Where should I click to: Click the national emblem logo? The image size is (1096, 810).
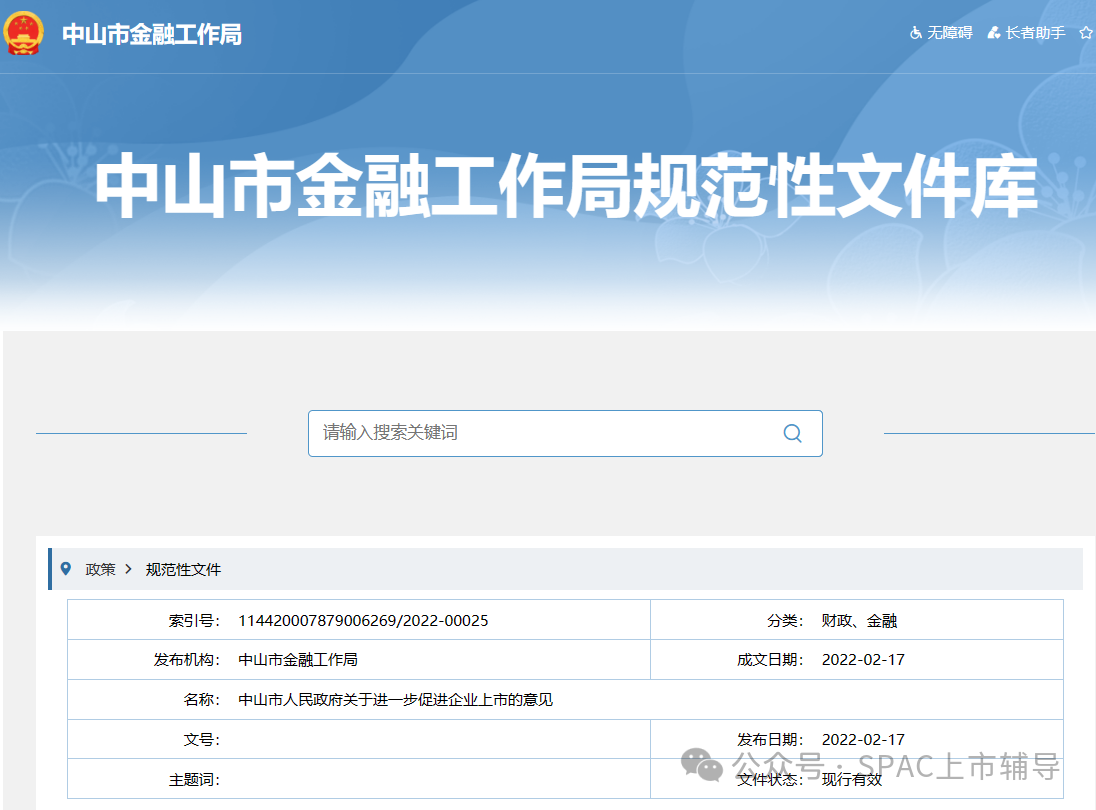coord(24,33)
